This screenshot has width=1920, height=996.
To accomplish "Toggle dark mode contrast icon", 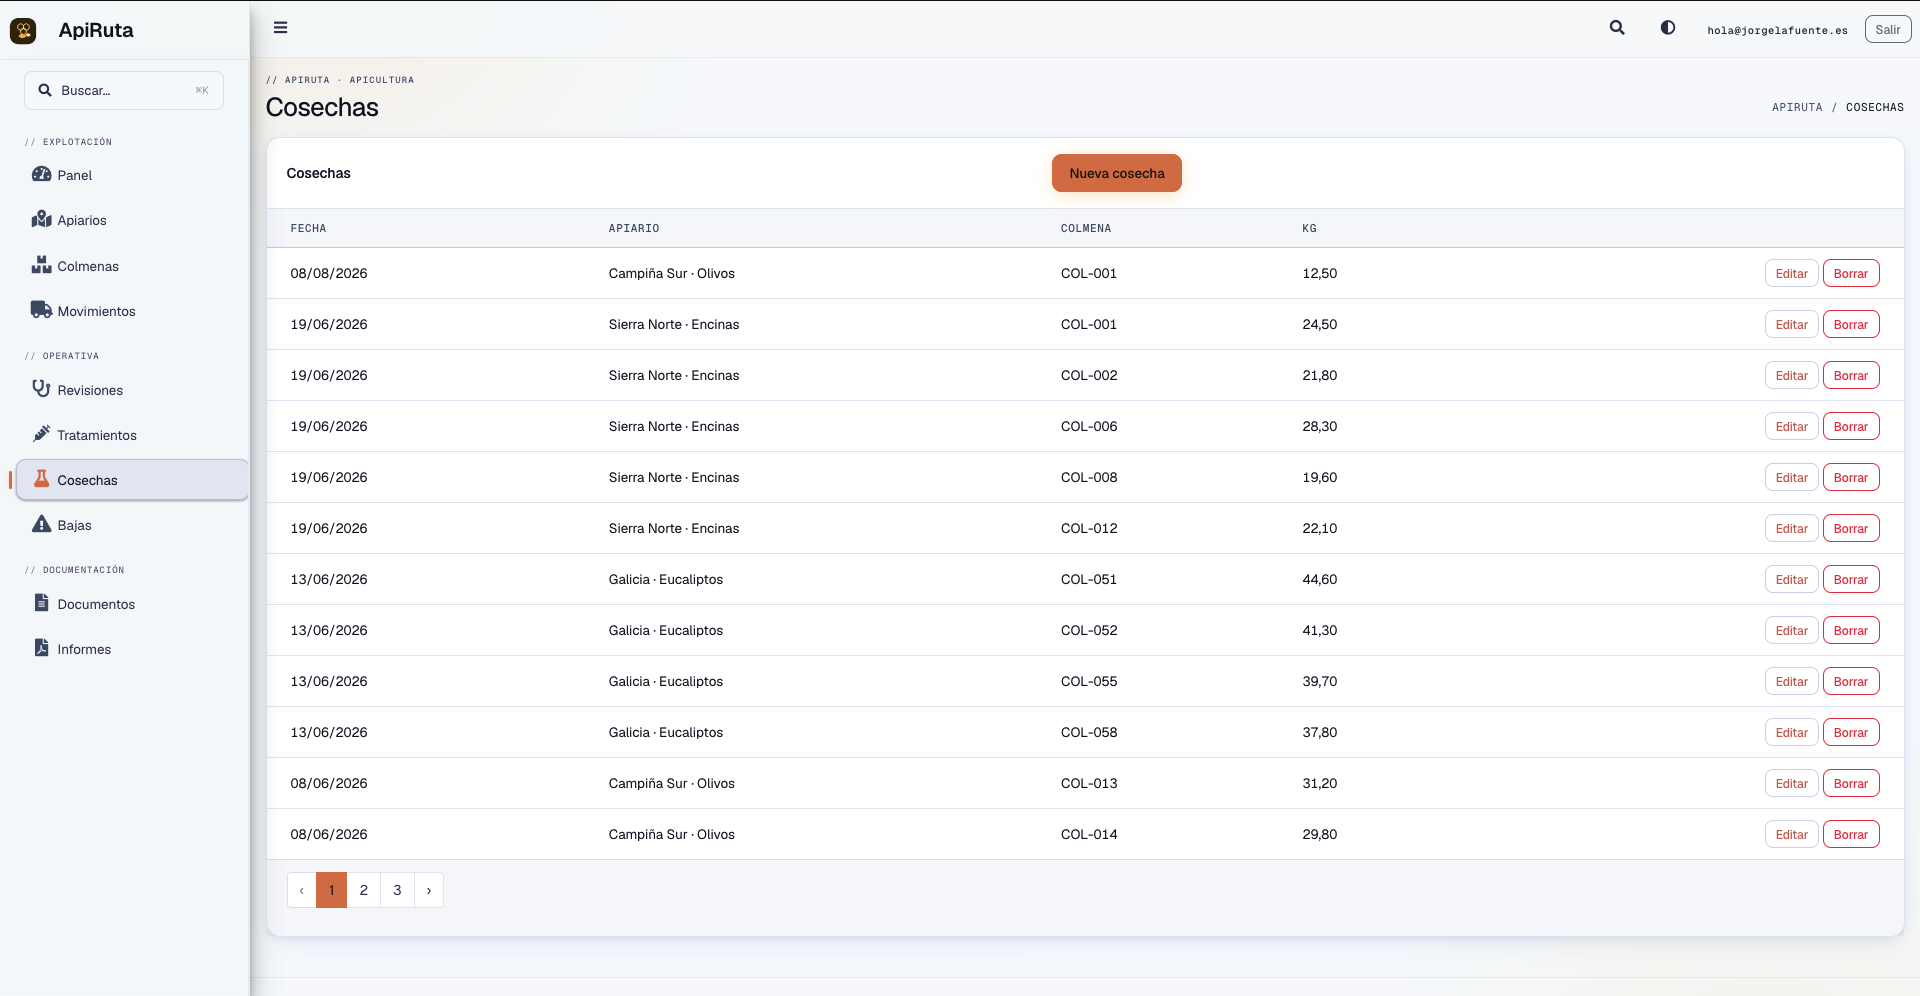I will click(x=1668, y=28).
